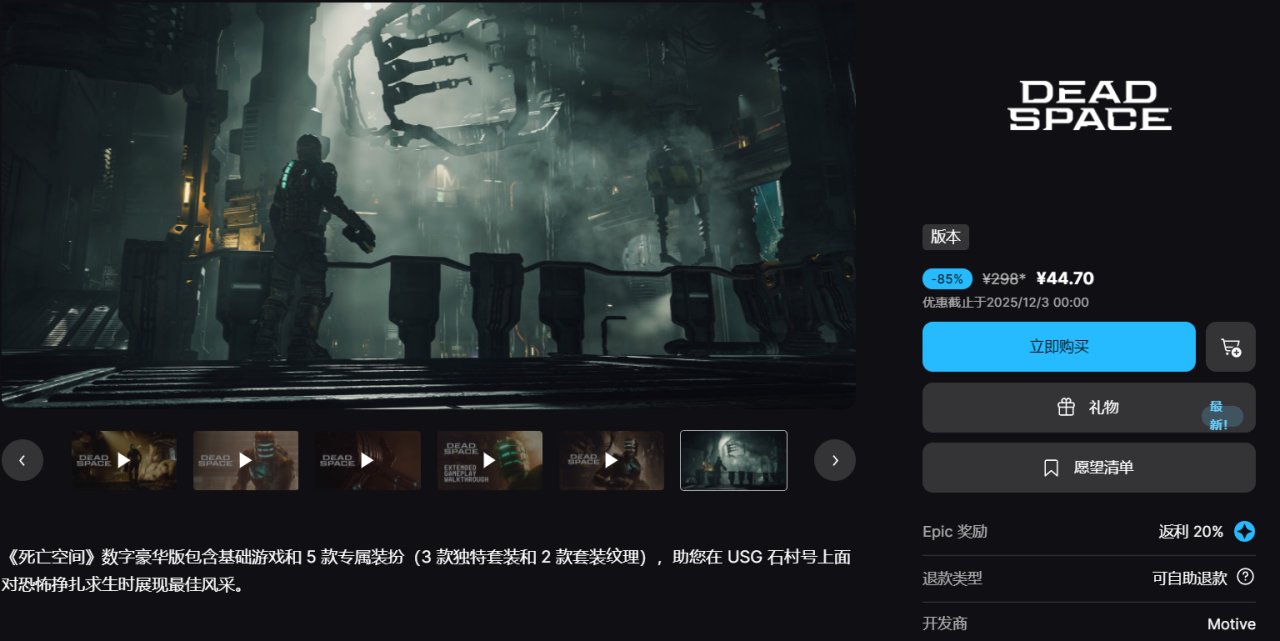The height and width of the screenshot is (641, 1280).
Task: Add to 愿望清单 wishlist
Action: point(1088,467)
